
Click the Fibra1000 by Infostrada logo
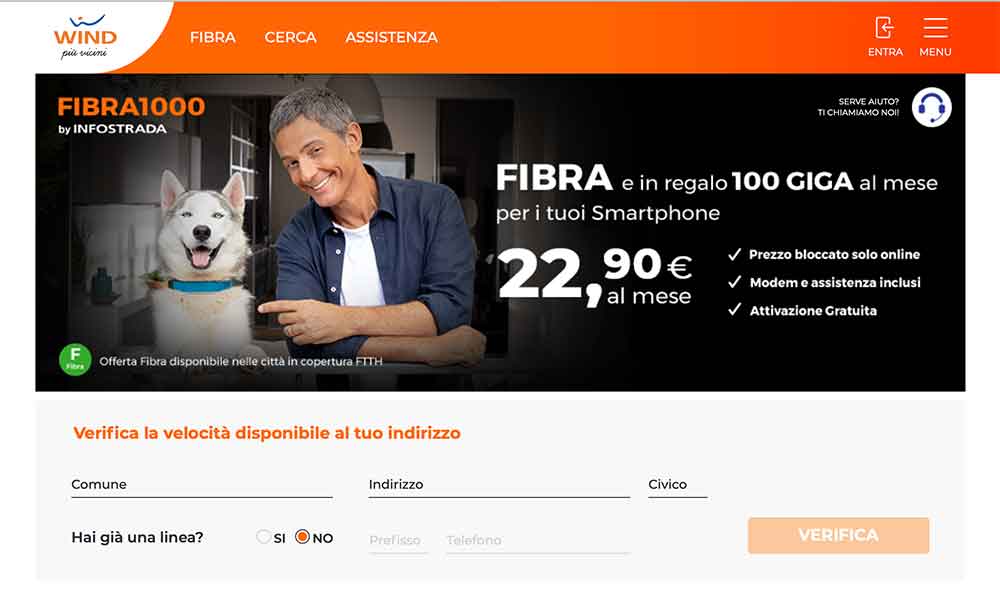131,115
